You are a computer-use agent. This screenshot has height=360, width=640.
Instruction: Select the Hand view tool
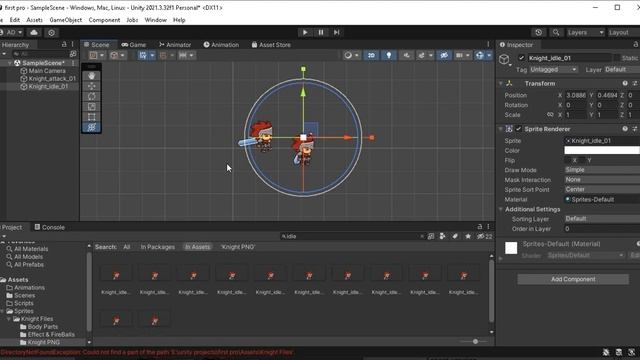(x=91, y=76)
